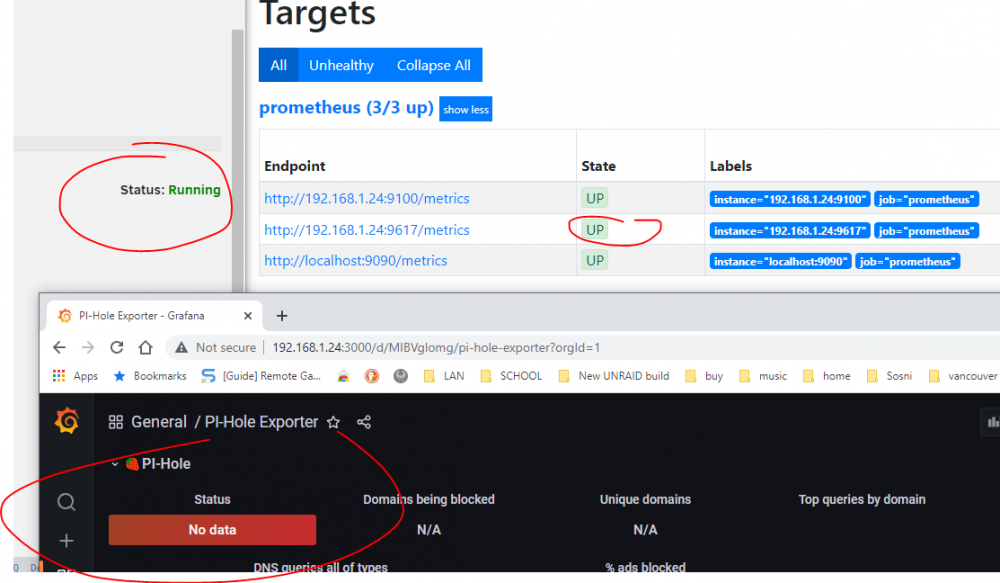Click the Grafana logo in sidebar

click(67, 421)
